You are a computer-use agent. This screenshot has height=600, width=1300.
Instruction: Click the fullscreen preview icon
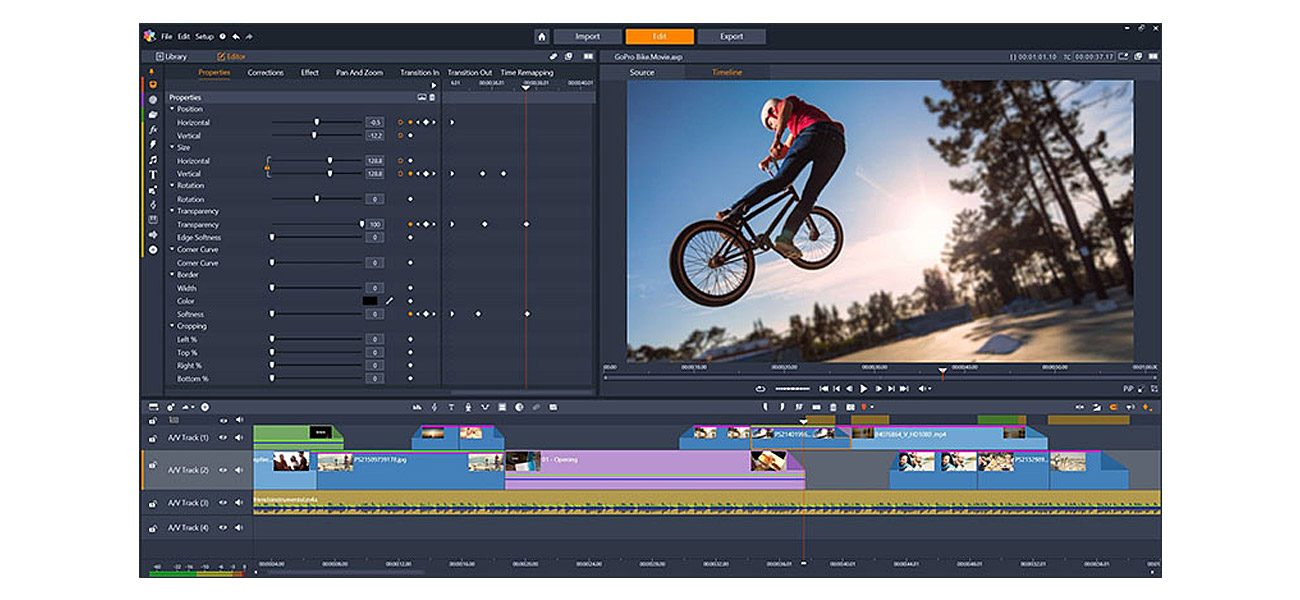(x=1154, y=388)
